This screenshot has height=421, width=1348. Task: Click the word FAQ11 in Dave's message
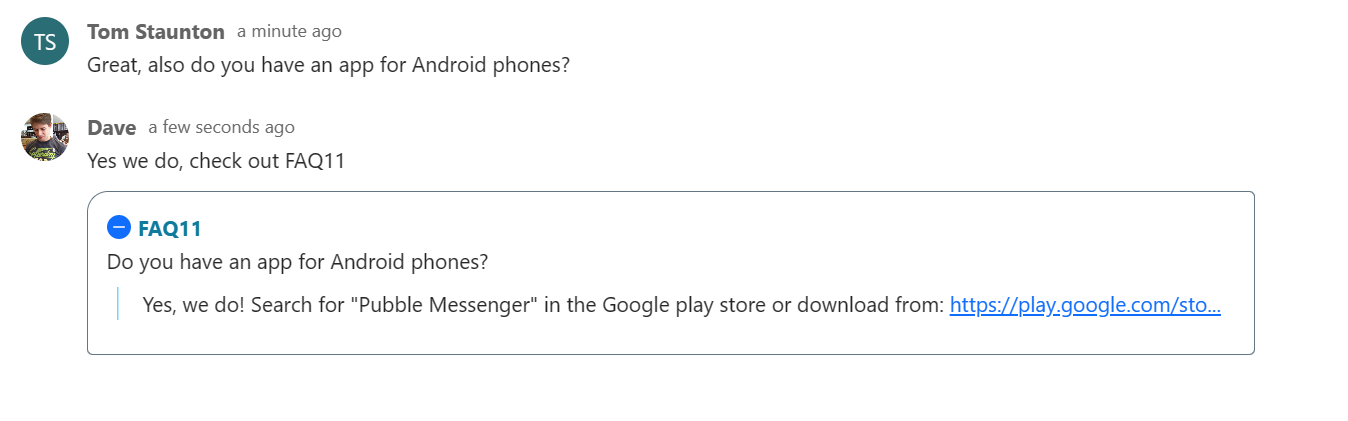coord(314,161)
